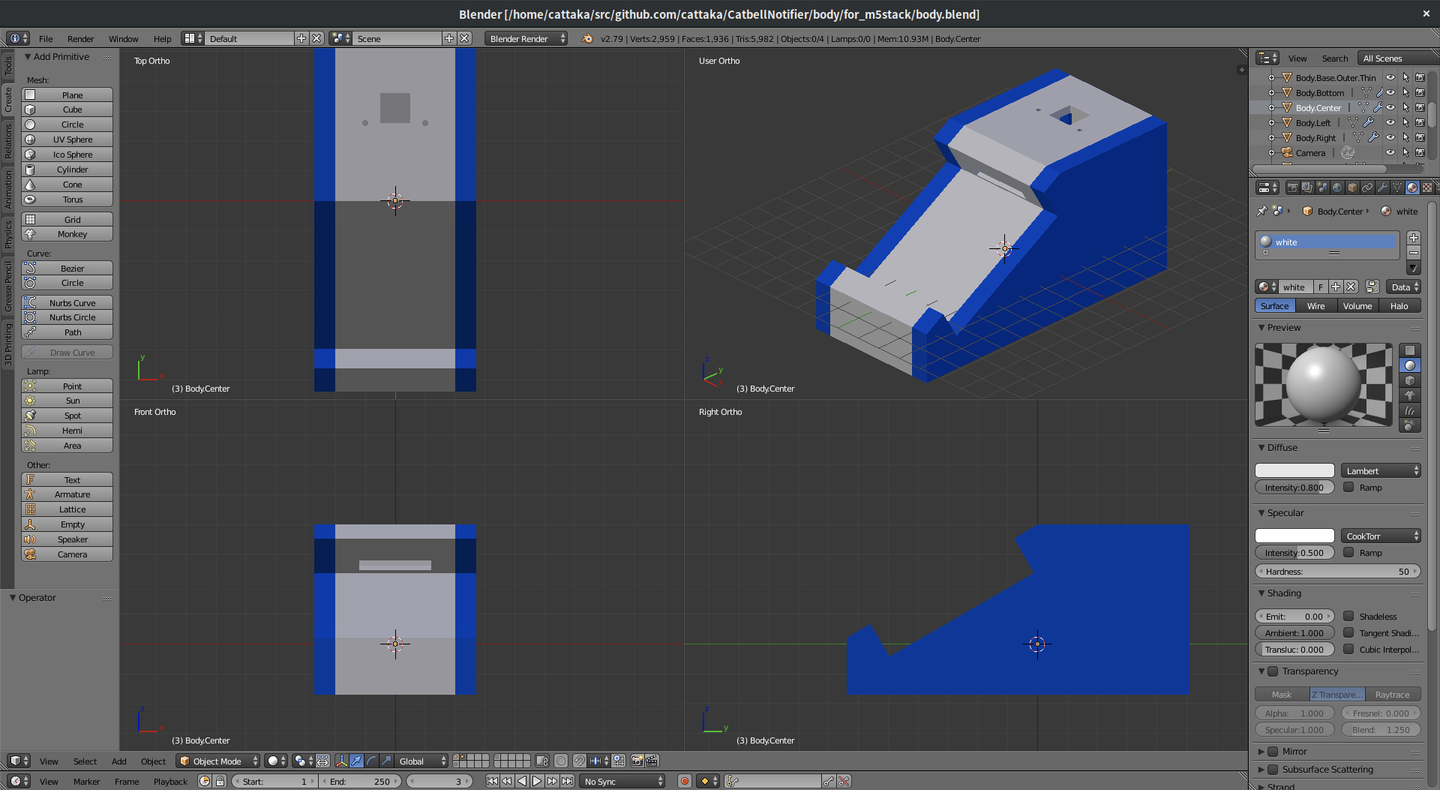1440x790 pixels.
Task: Click the World globe properties icon
Action: (x=1337, y=187)
